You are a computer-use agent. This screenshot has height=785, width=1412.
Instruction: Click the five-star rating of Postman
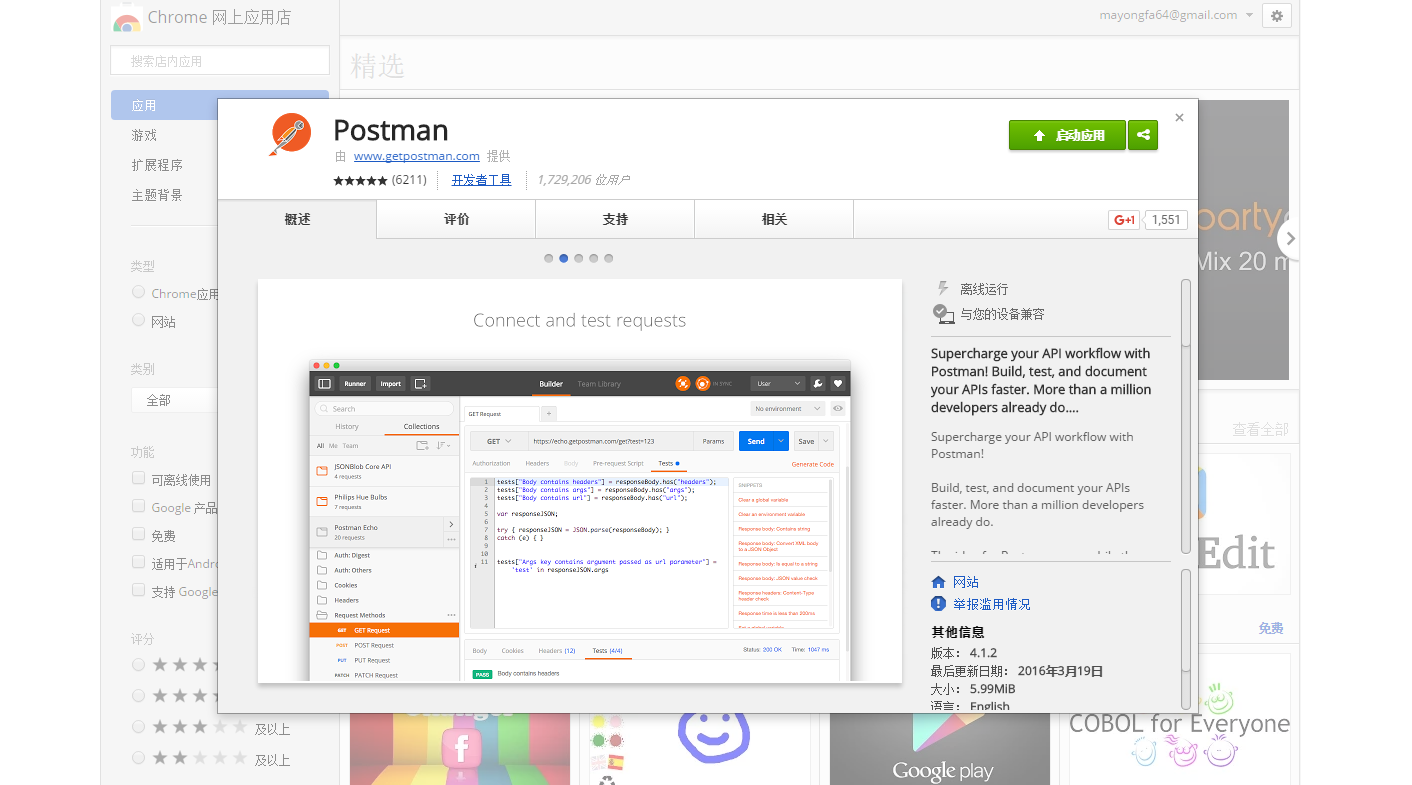click(360, 180)
